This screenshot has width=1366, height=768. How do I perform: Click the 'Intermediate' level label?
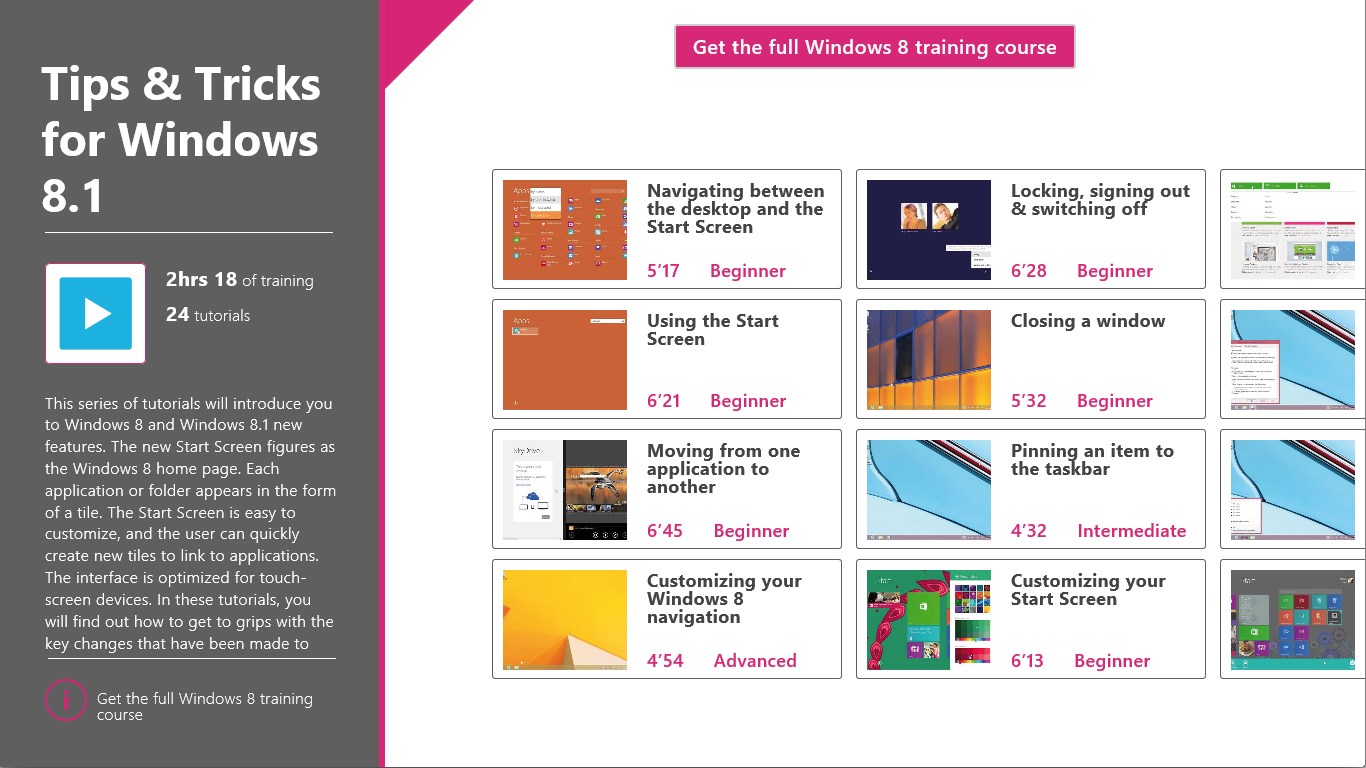pyautogui.click(x=1132, y=531)
